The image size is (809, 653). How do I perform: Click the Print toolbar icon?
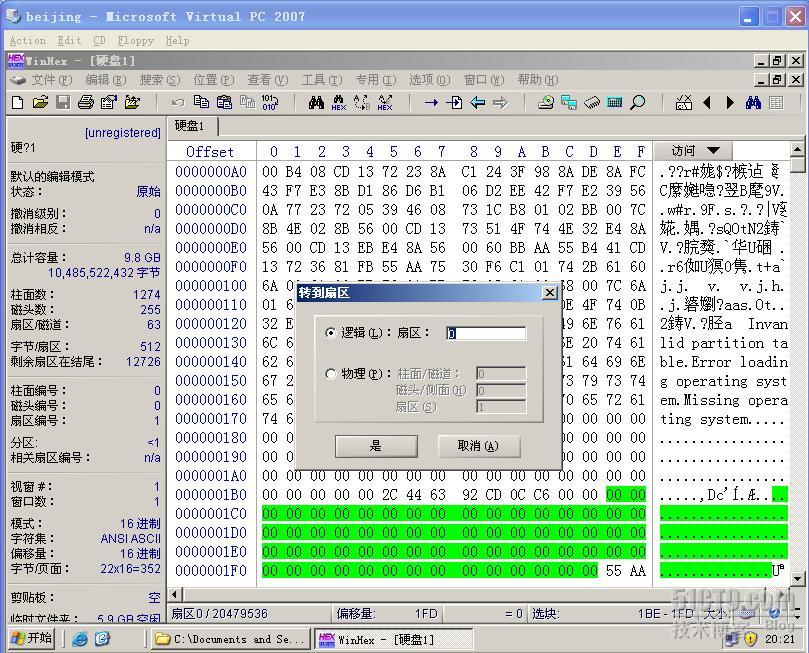pos(86,102)
